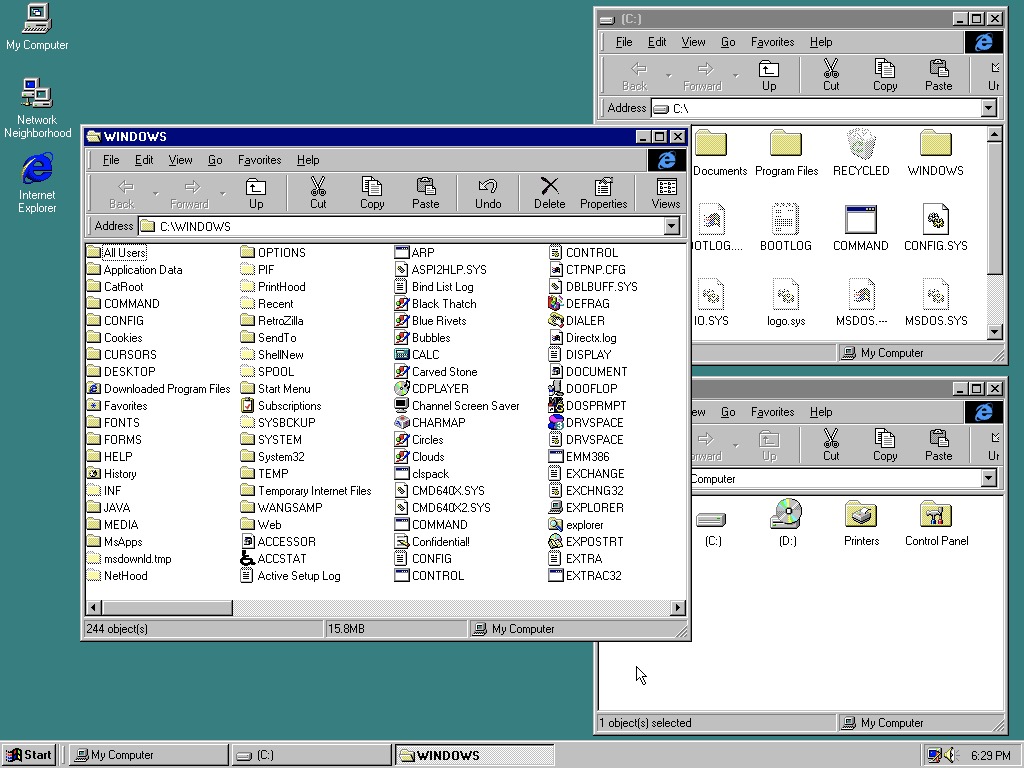Viewport: 1024px width, 768px height.
Task: Open the My Computer window address dropdown
Action: click(989, 479)
